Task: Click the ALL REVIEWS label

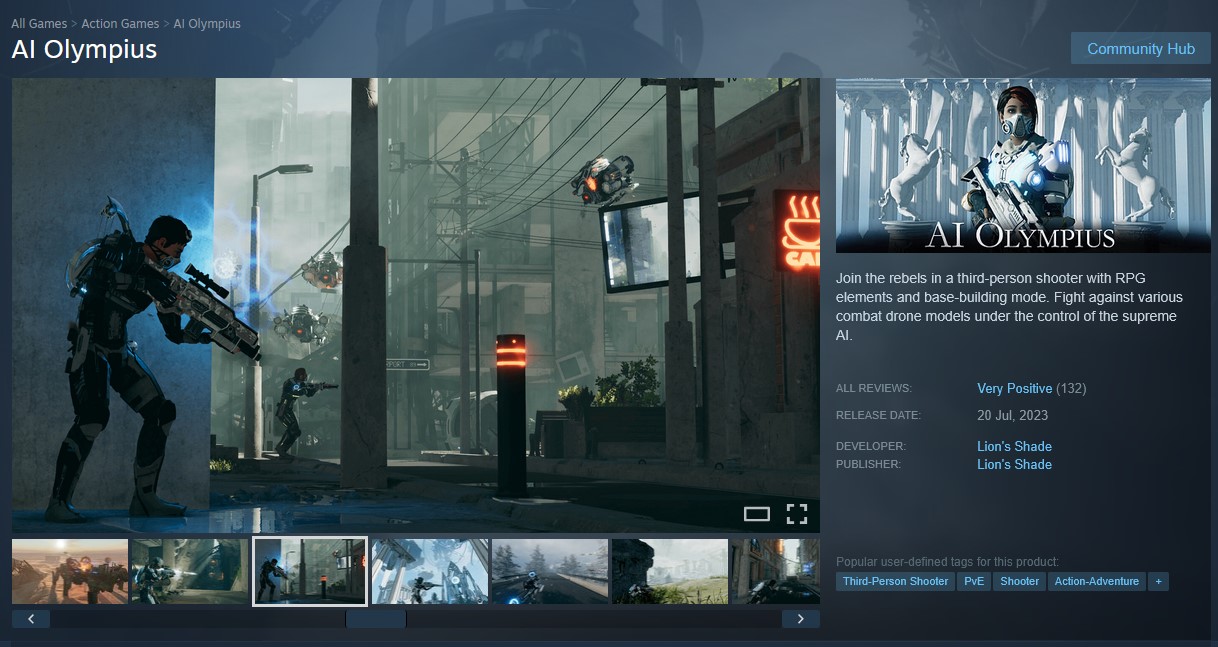Action: point(874,388)
